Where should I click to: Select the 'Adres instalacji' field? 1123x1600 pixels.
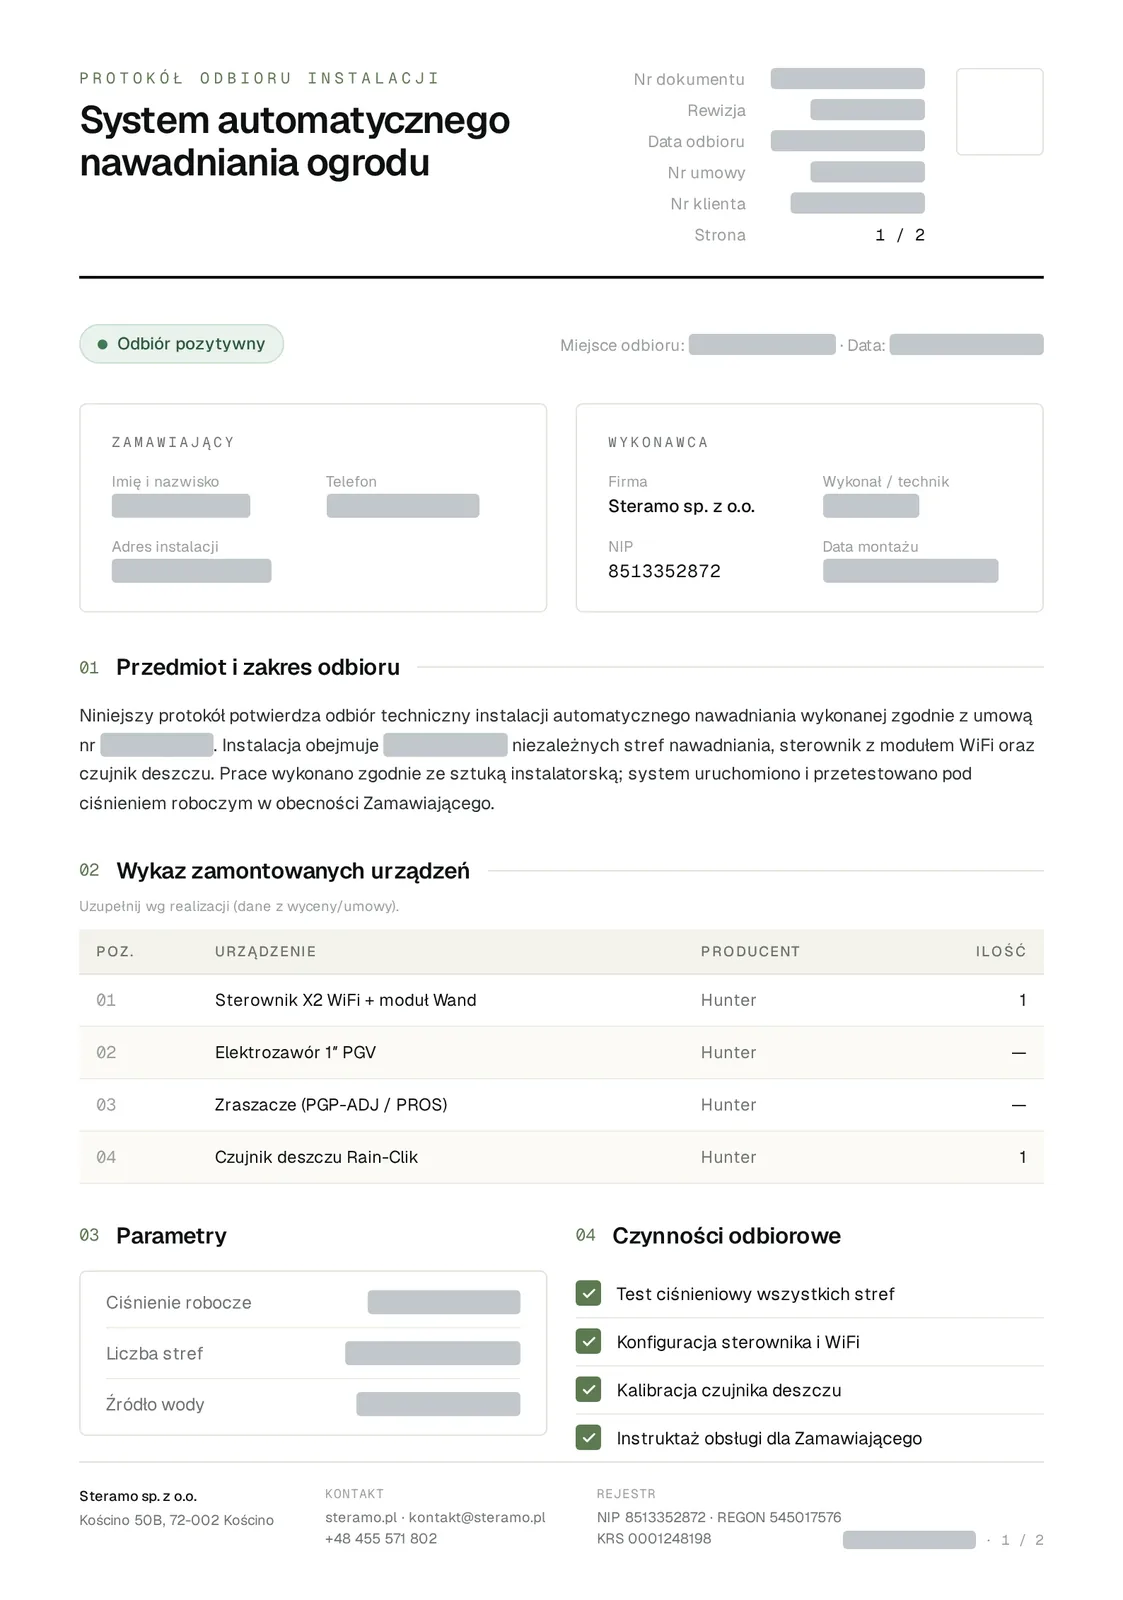coord(191,571)
